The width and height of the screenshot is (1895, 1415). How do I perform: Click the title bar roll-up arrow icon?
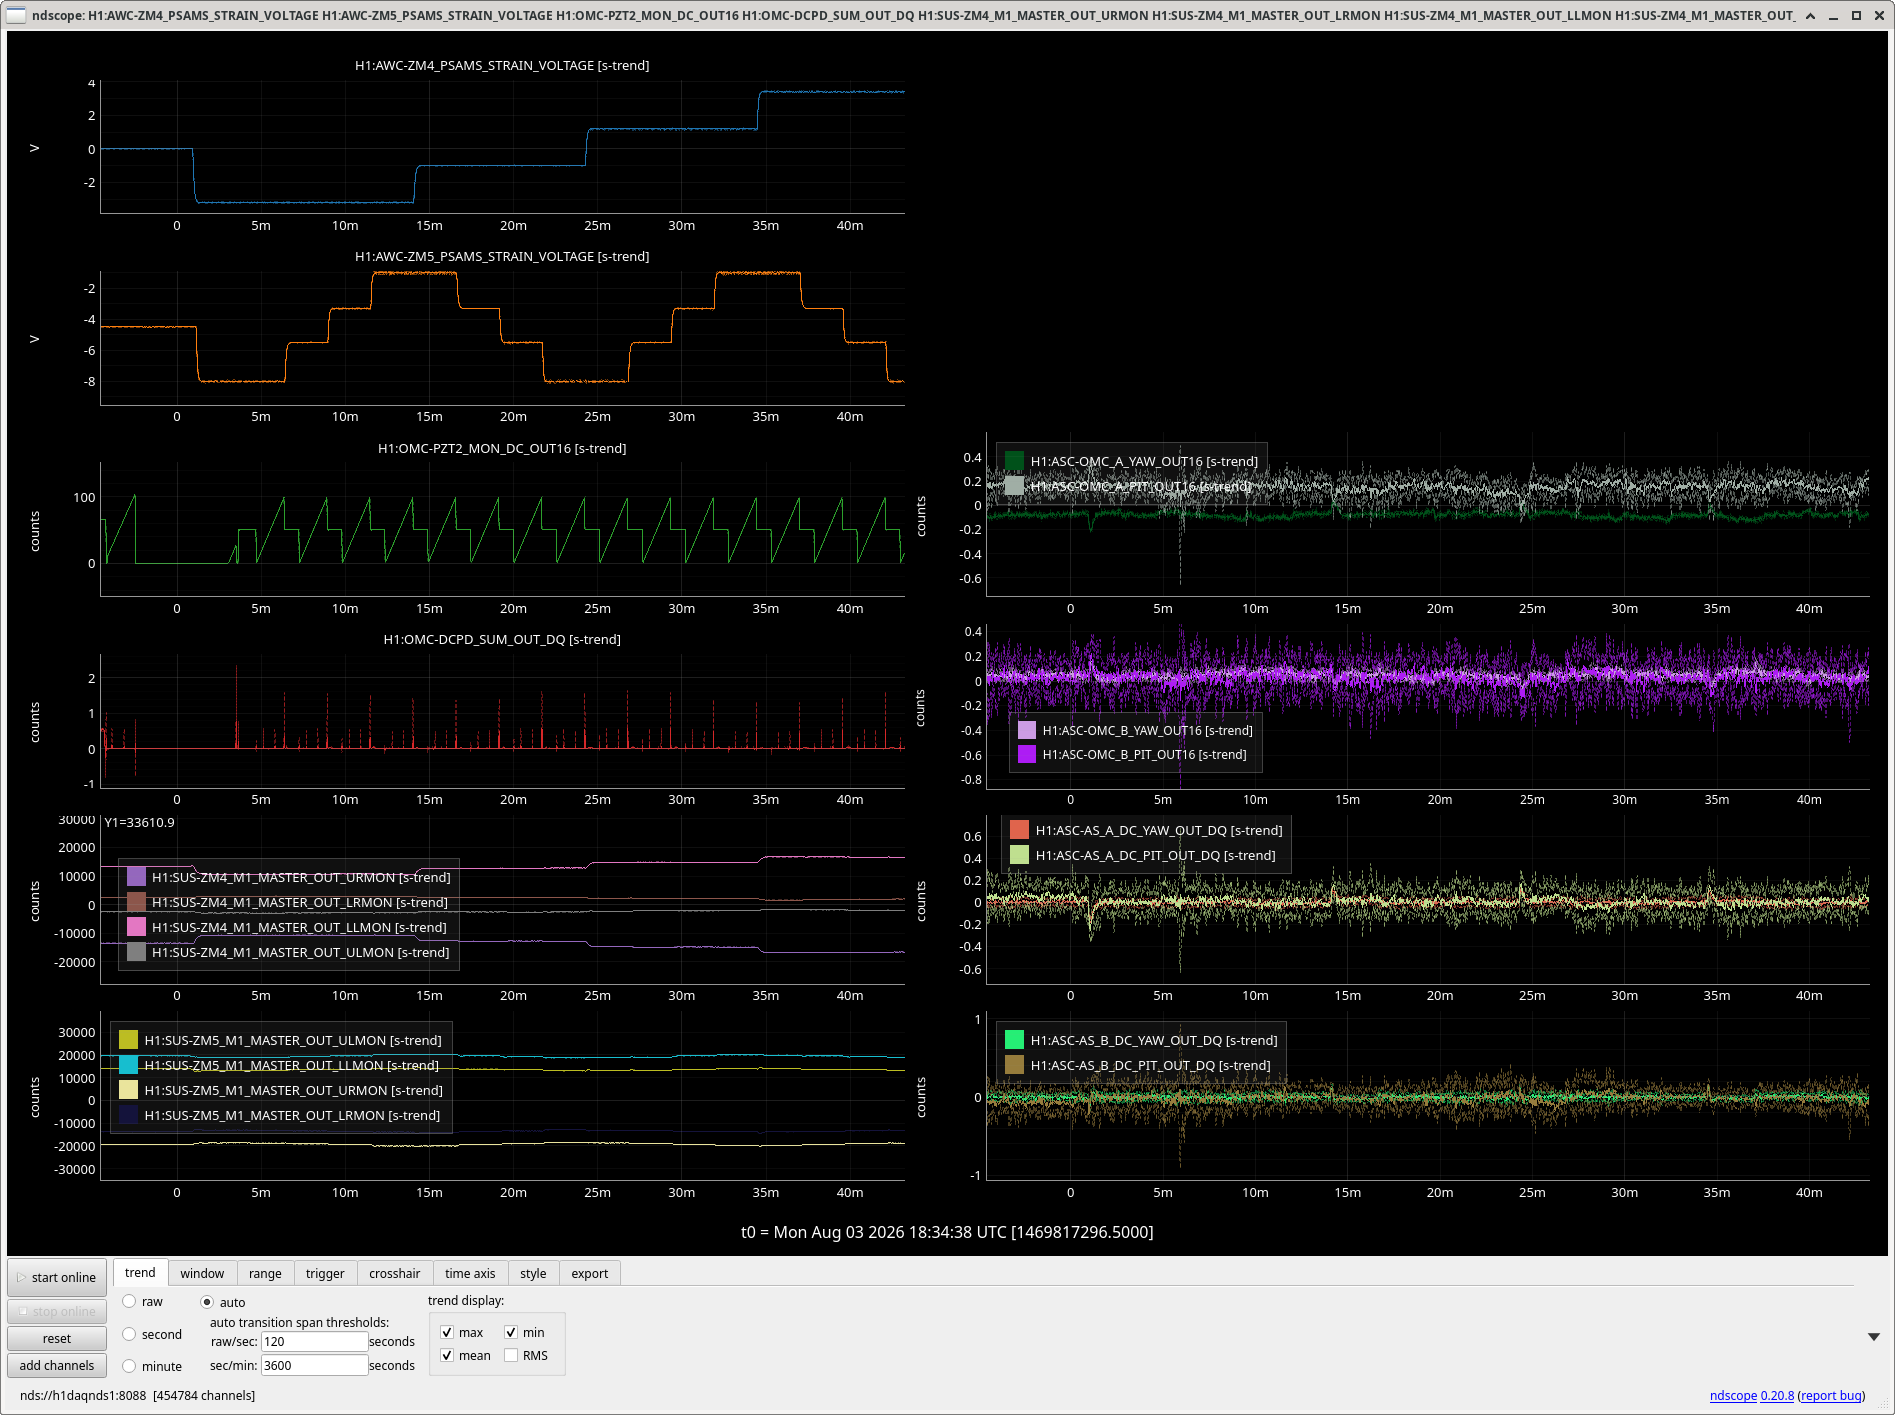coord(1810,15)
